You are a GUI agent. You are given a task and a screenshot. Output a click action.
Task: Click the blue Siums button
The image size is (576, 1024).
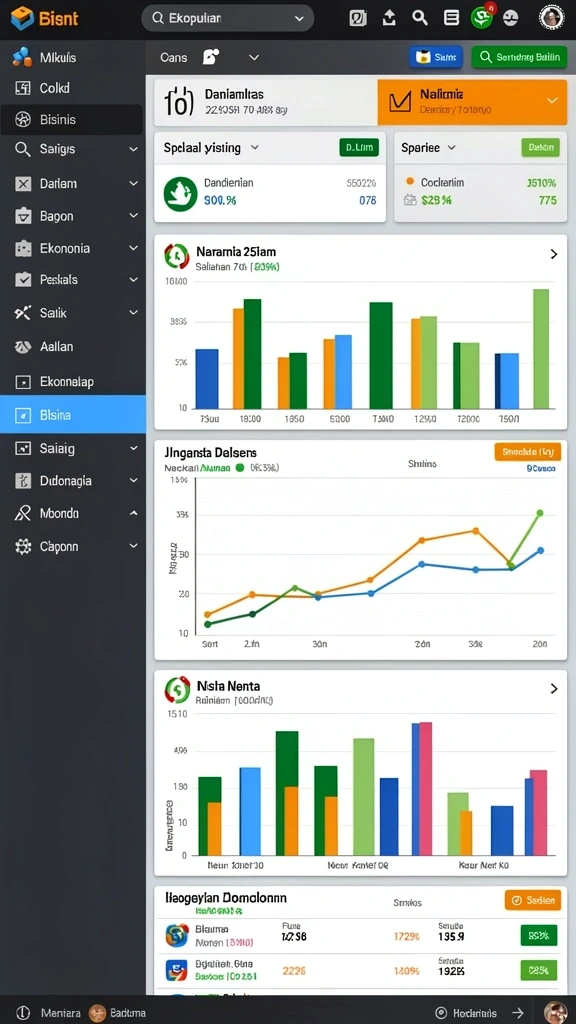pyautogui.click(x=436, y=57)
